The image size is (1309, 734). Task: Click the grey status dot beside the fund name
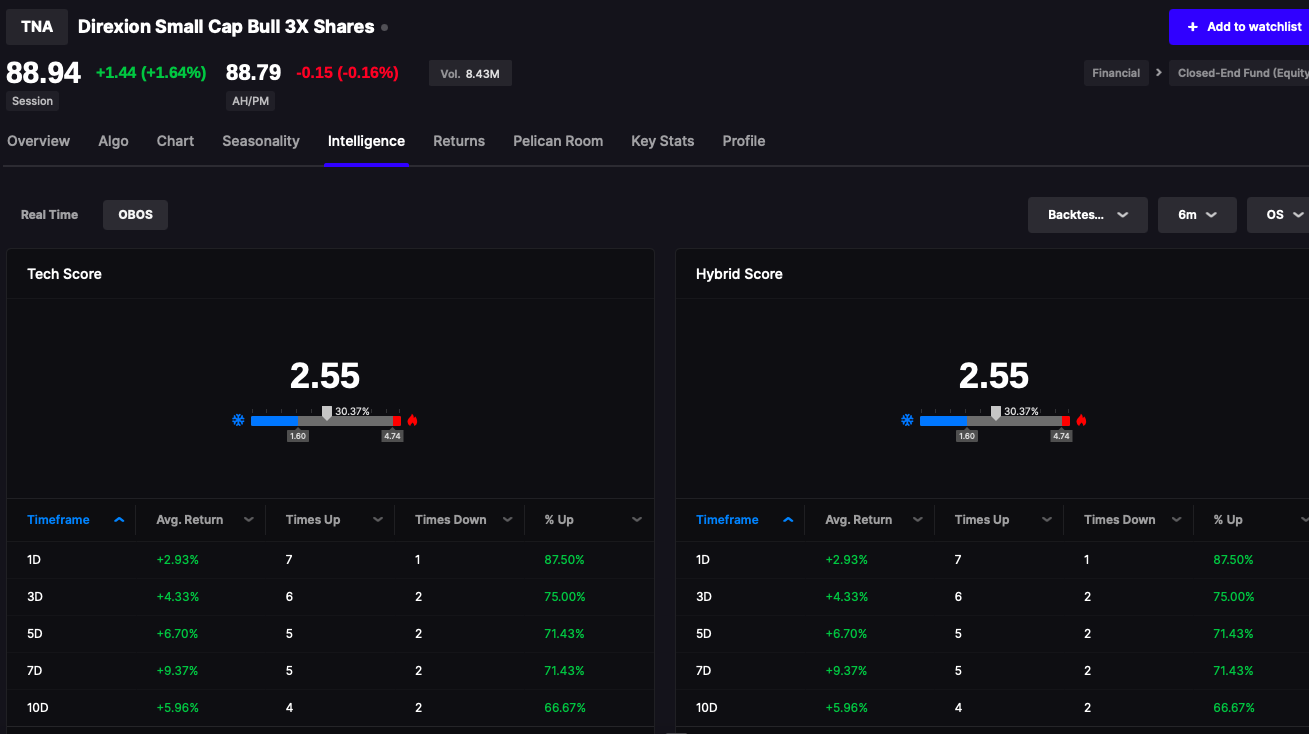(x=384, y=28)
